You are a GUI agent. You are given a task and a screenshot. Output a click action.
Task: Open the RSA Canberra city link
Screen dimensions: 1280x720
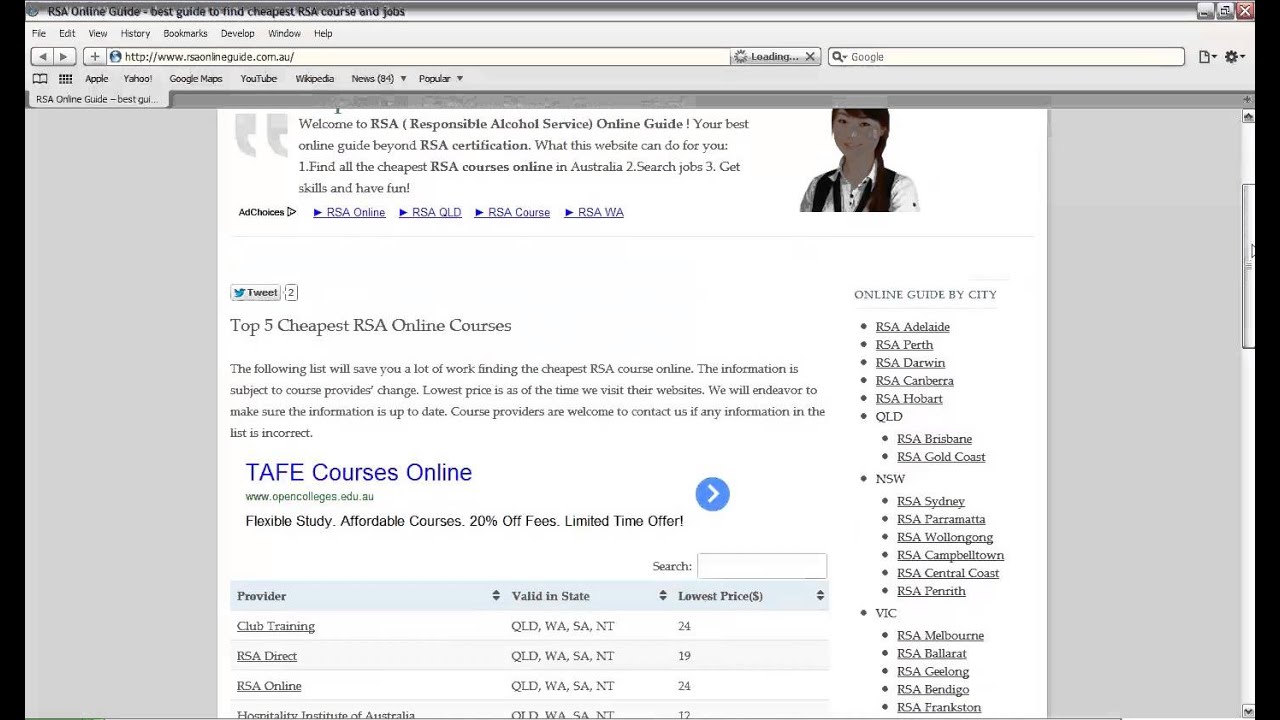[x=914, y=381]
